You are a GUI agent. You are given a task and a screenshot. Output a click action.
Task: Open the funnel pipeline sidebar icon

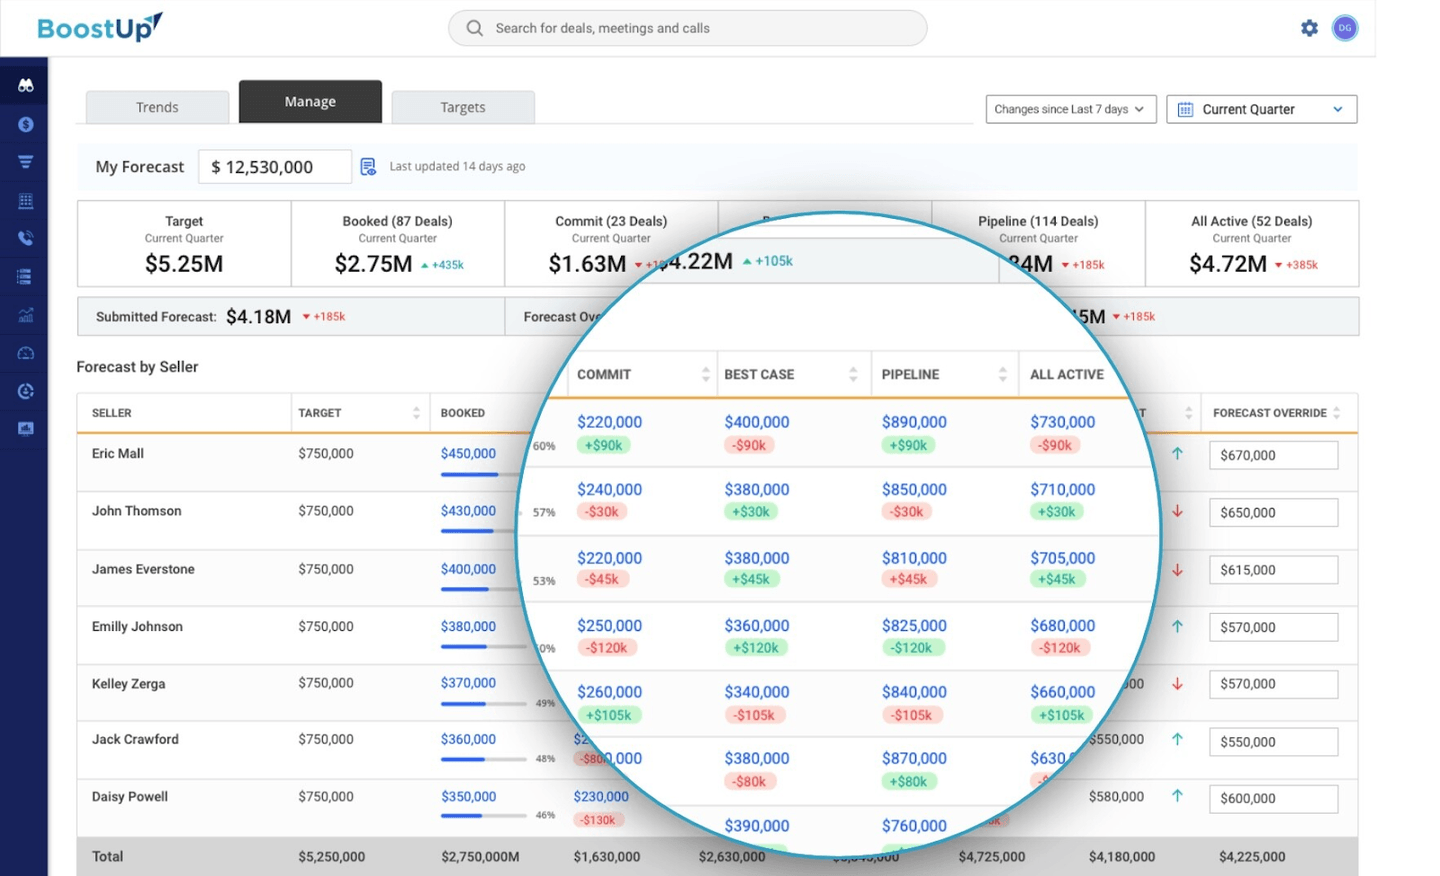click(25, 162)
